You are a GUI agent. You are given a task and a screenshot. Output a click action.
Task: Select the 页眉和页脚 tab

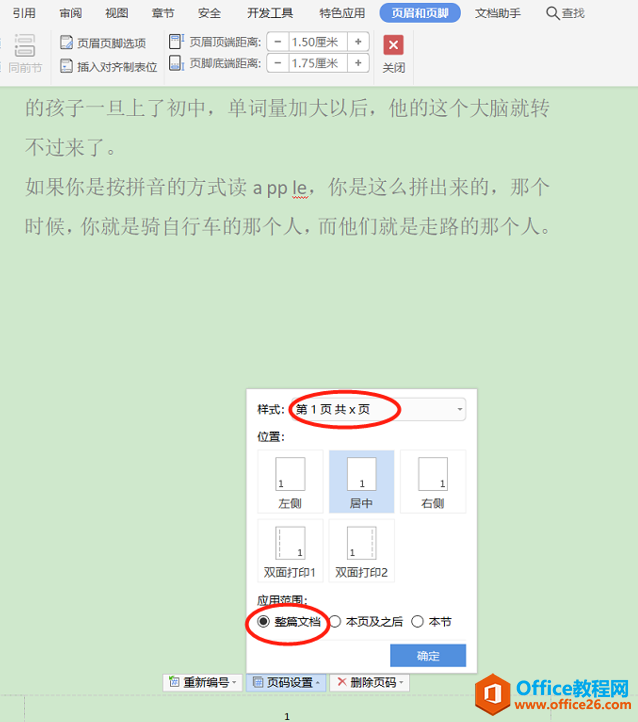[x=420, y=13]
